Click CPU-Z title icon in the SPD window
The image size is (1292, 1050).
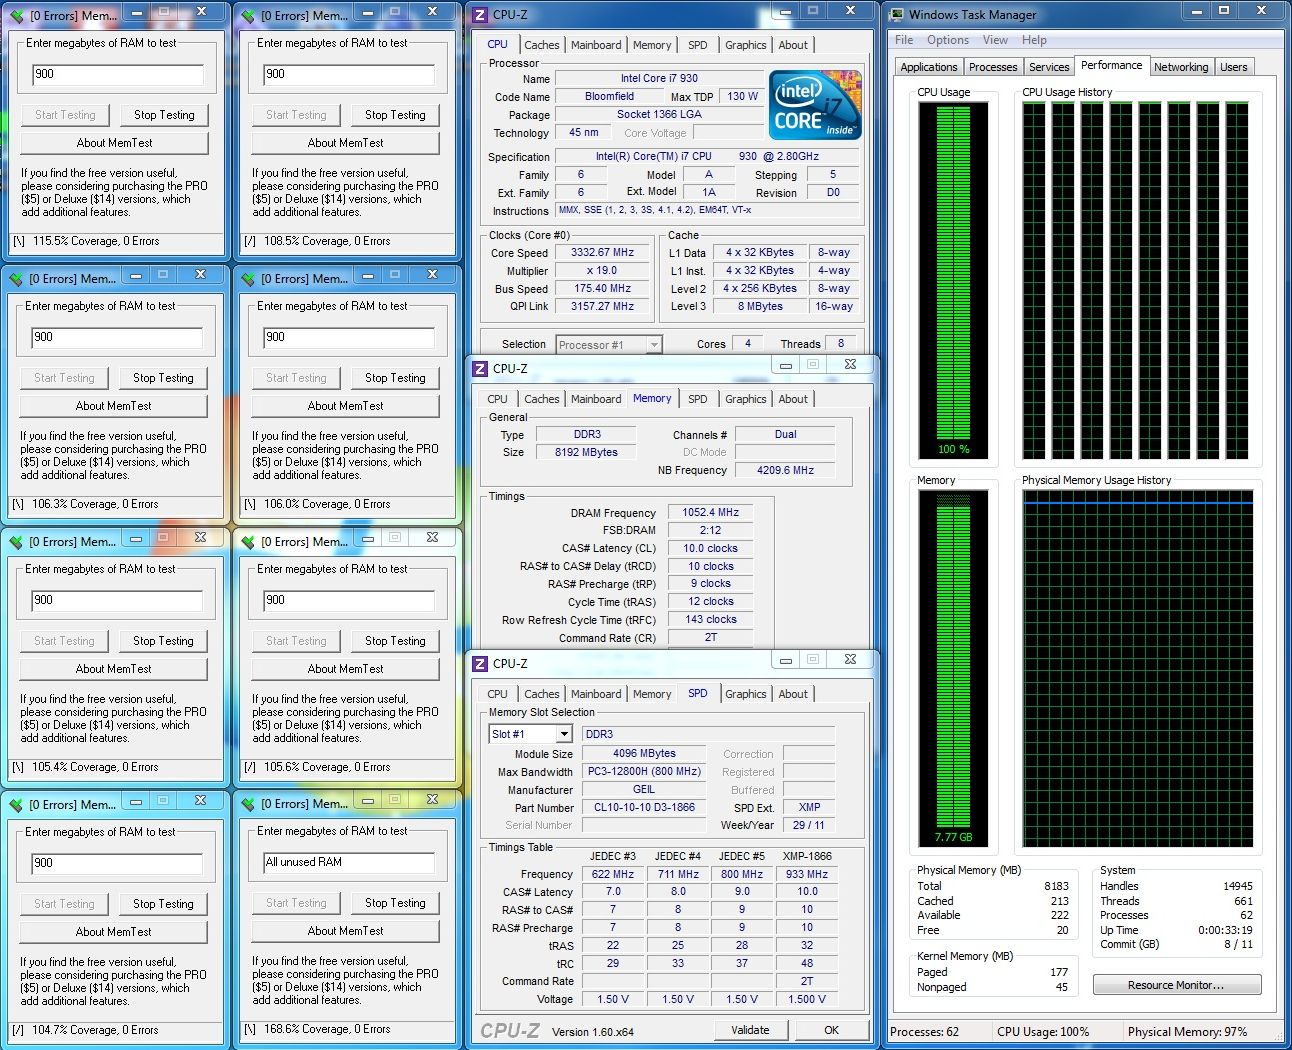(480, 663)
